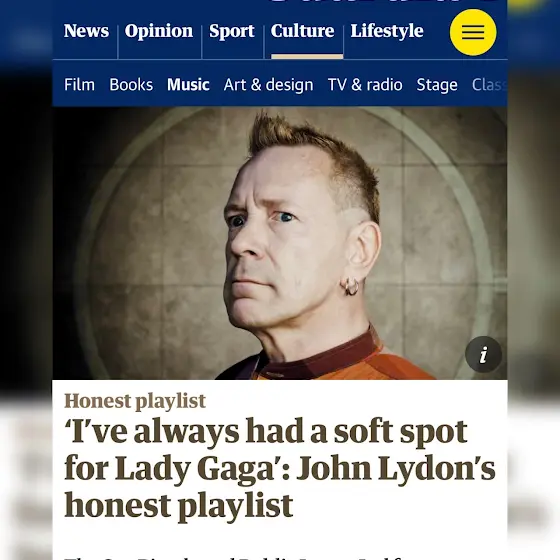The height and width of the screenshot is (560, 560).
Task: Open the yellow hamburger menu
Action: 473,32
